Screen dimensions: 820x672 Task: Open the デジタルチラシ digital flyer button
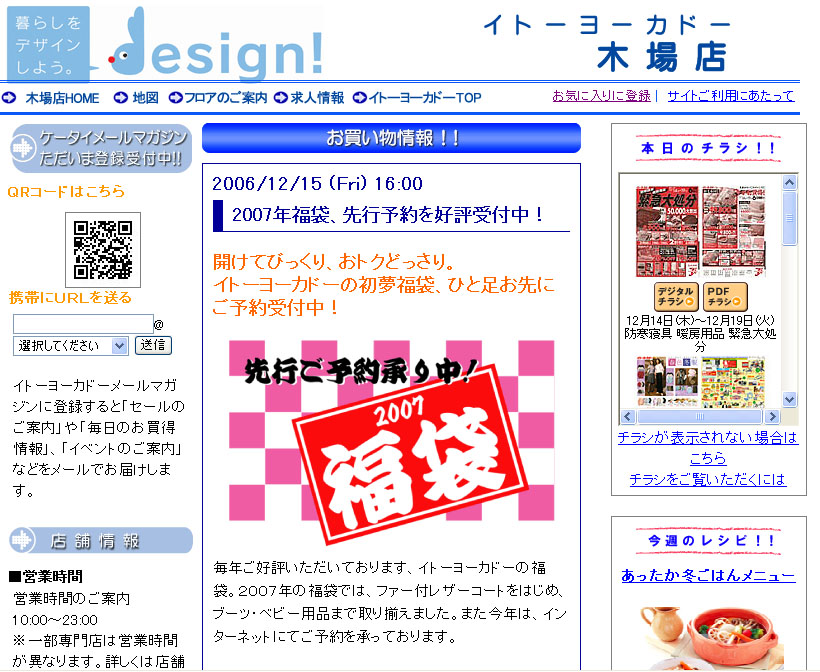pos(676,296)
